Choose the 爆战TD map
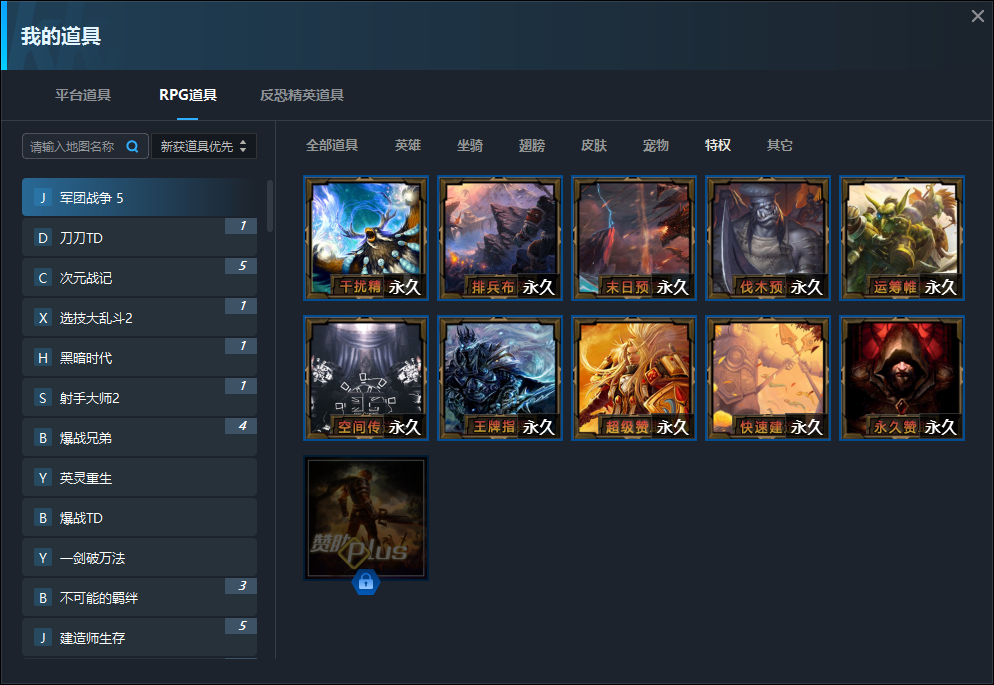 [139, 518]
